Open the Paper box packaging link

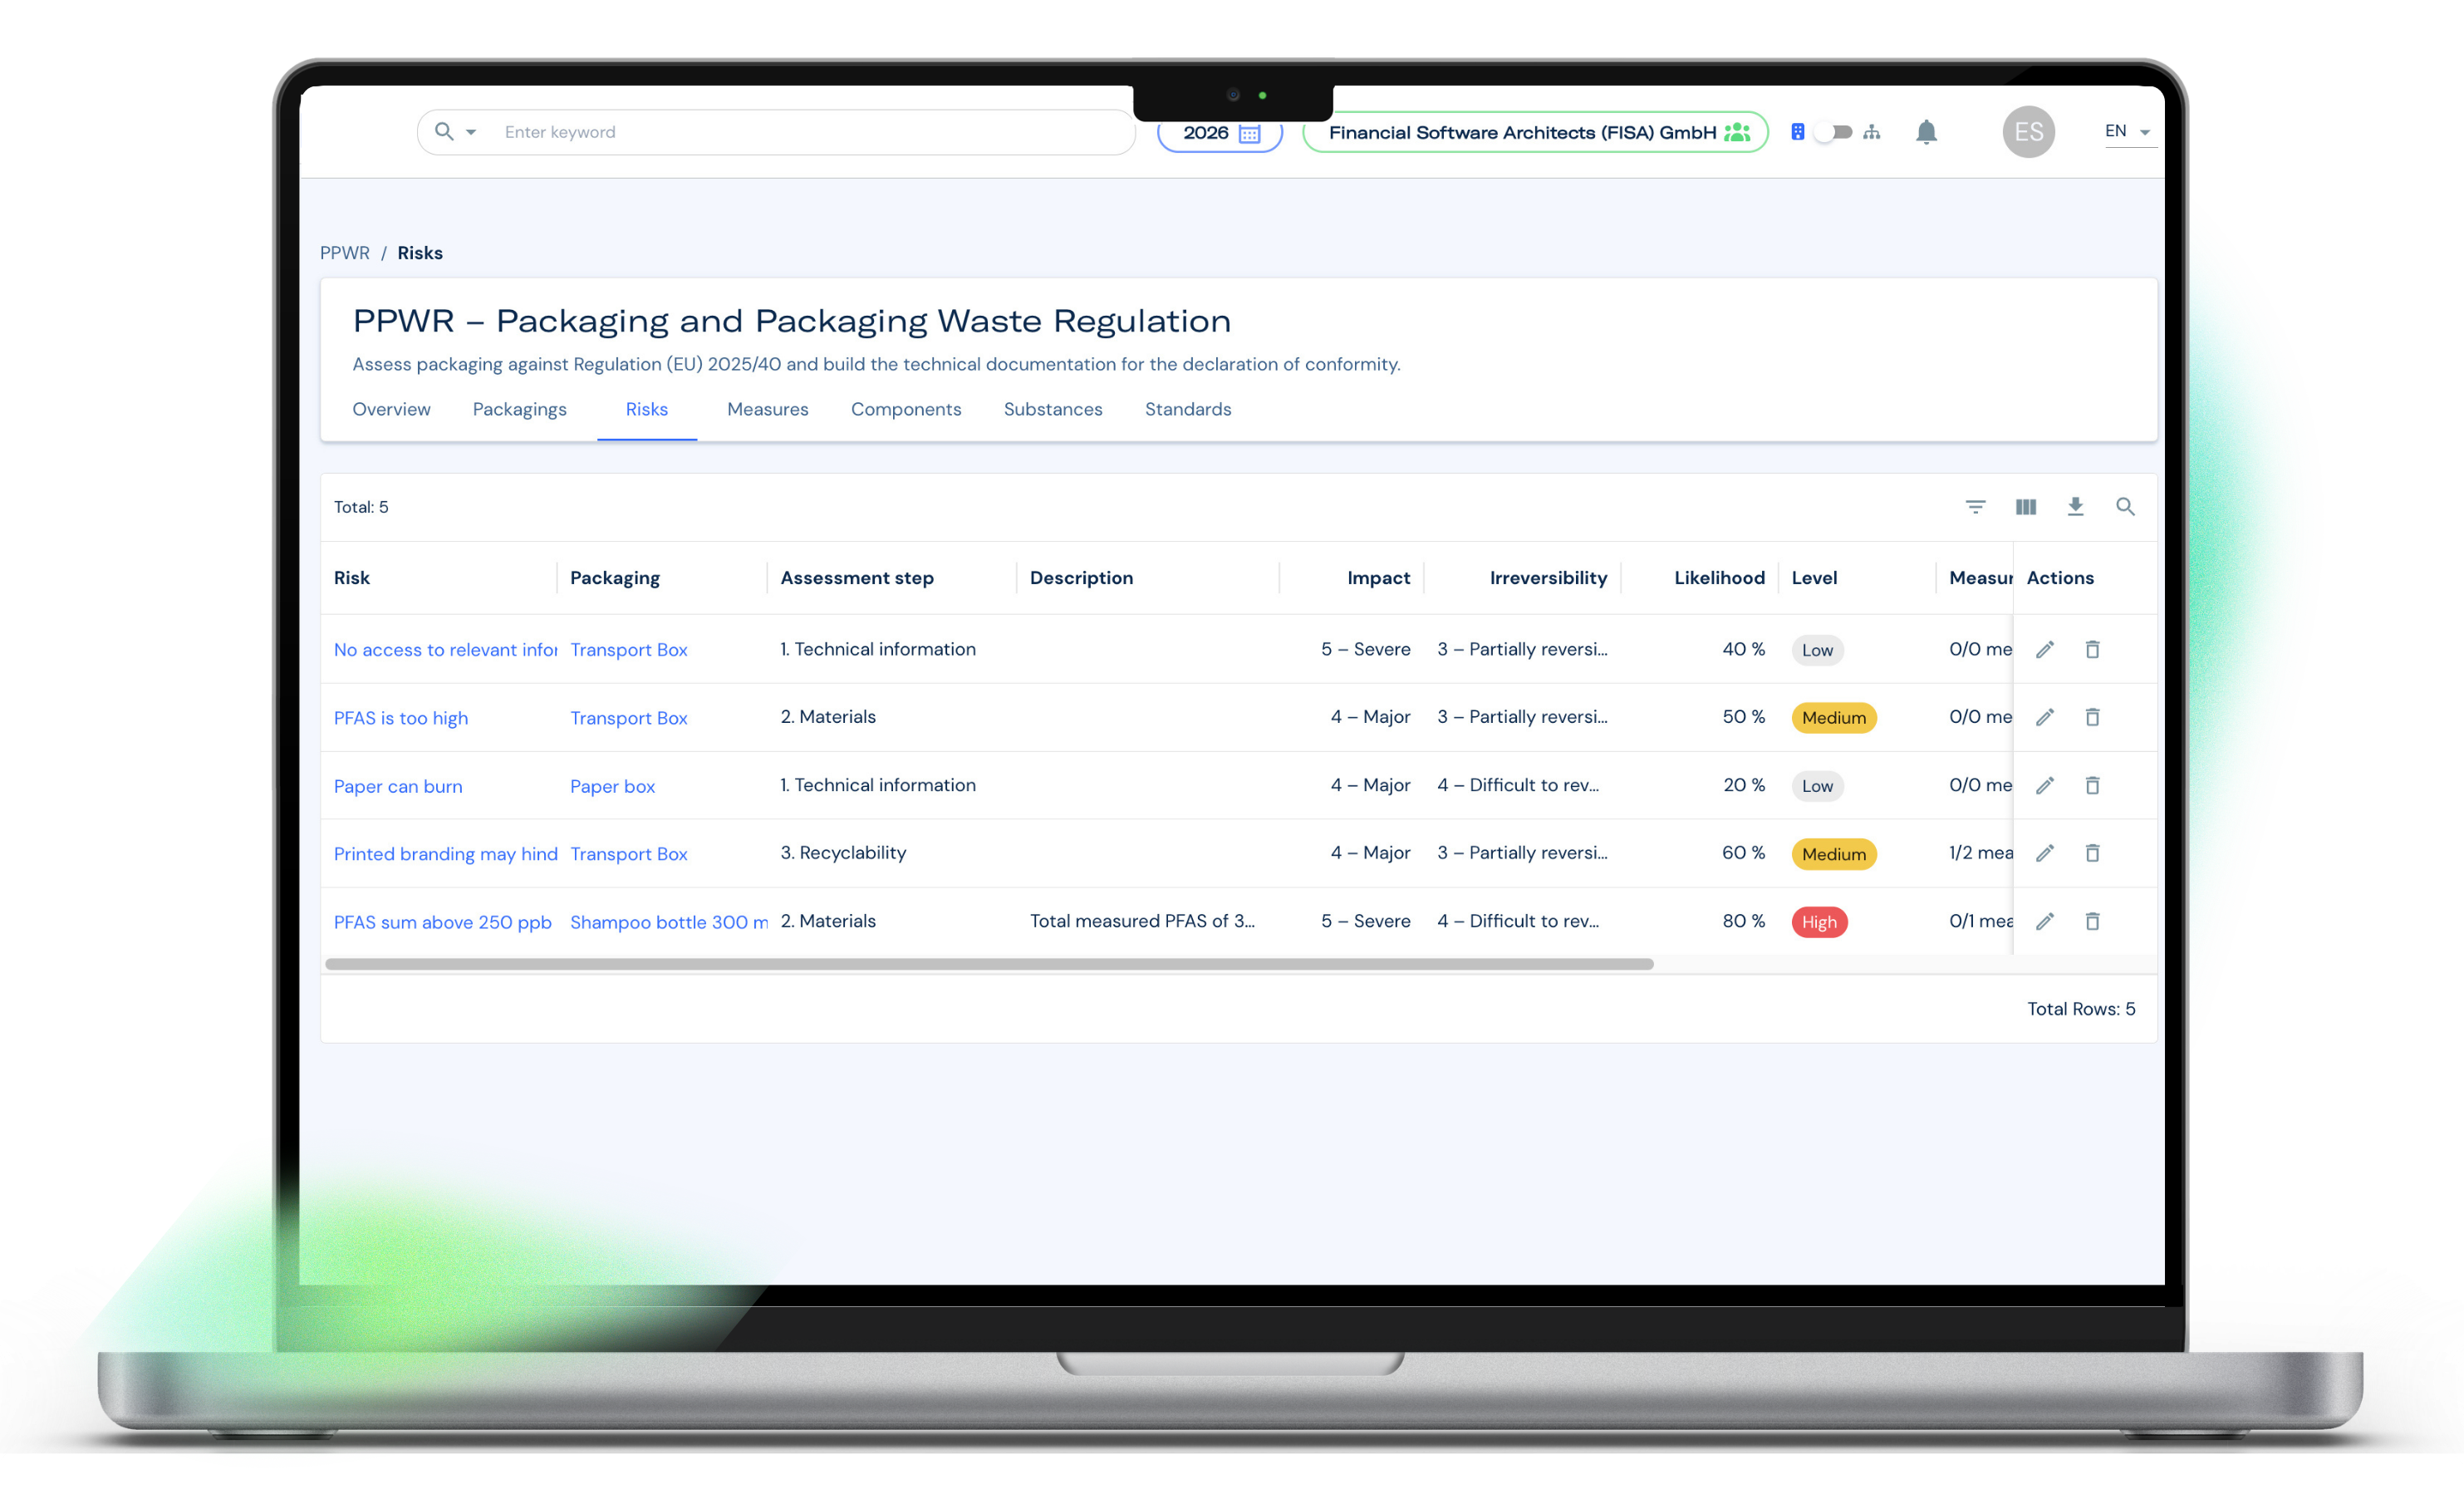tap(612, 786)
